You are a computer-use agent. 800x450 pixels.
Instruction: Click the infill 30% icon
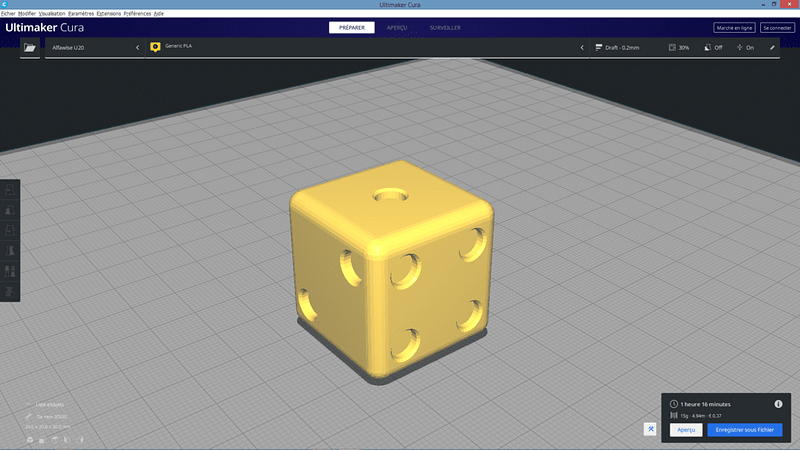click(672, 47)
